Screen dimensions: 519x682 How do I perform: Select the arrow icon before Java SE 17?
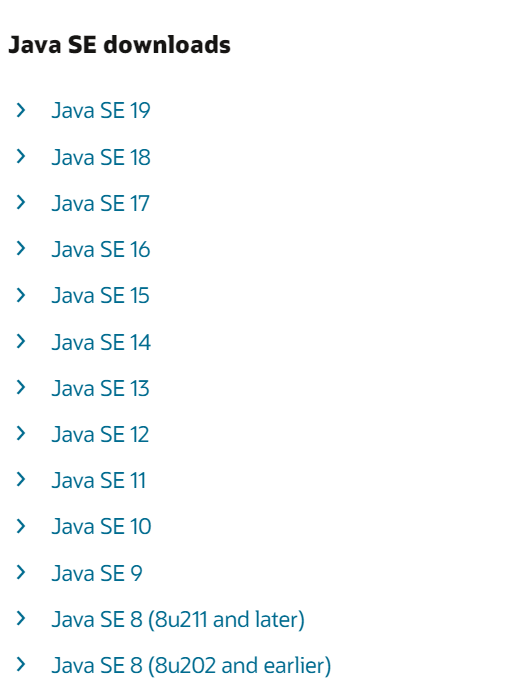click(21, 202)
